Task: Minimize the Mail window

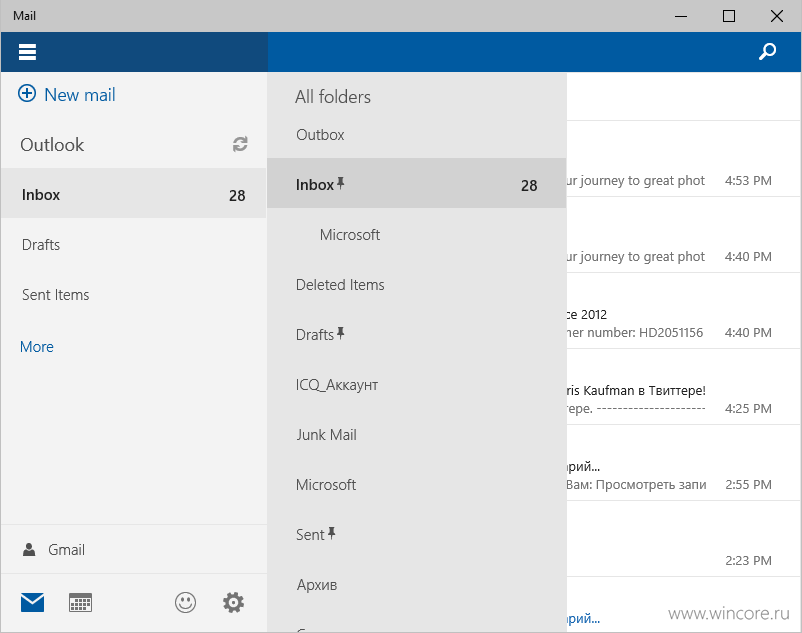Action: pyautogui.click(x=681, y=16)
